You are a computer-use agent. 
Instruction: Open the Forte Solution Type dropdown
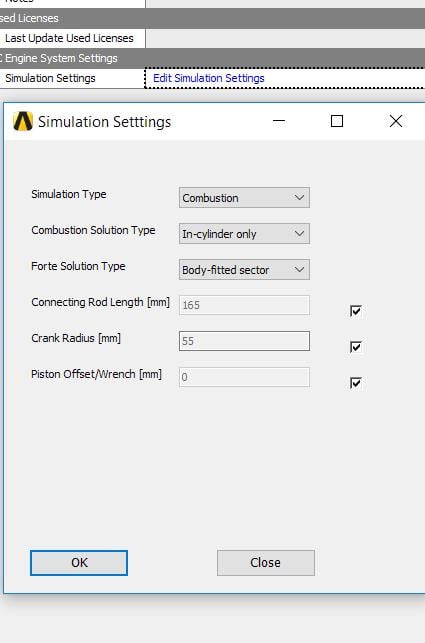click(244, 270)
